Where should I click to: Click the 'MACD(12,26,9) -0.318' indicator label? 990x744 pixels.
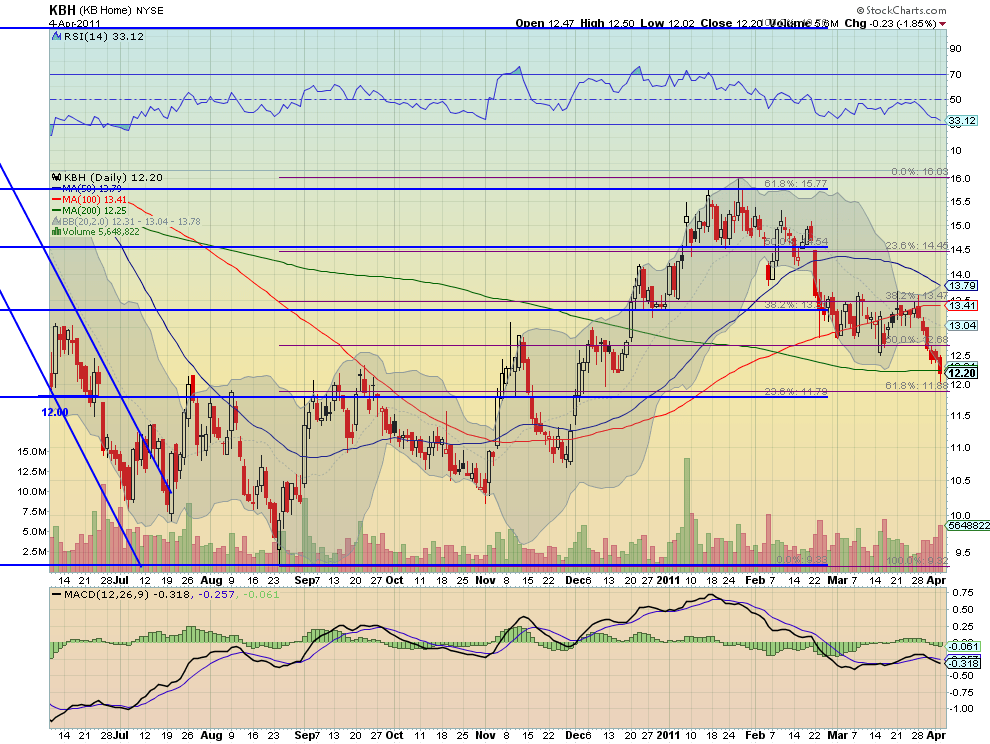point(126,594)
